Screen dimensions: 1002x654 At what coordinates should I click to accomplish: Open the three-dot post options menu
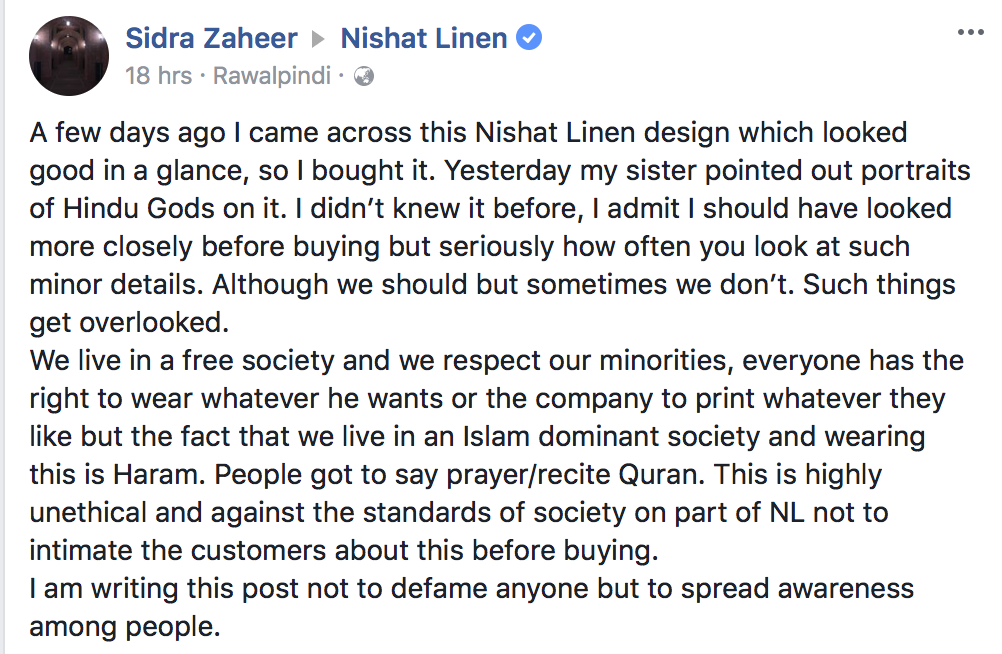(x=970, y=32)
